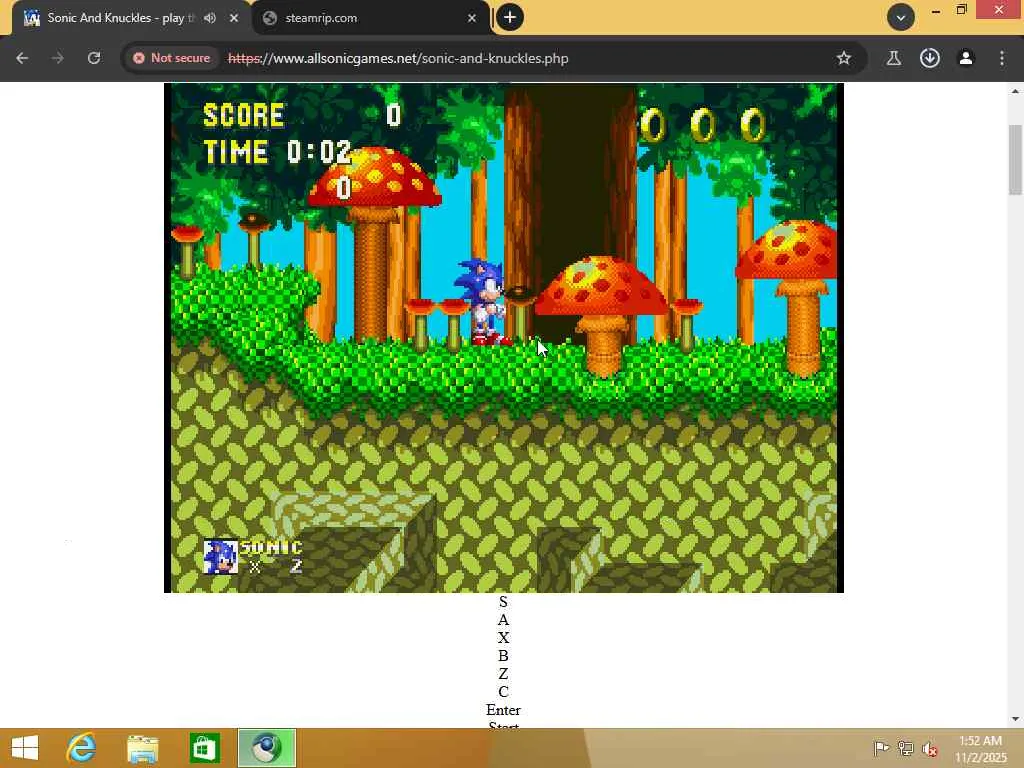Open the Windows Store taskbar icon
This screenshot has width=1024, height=768.
204,748
